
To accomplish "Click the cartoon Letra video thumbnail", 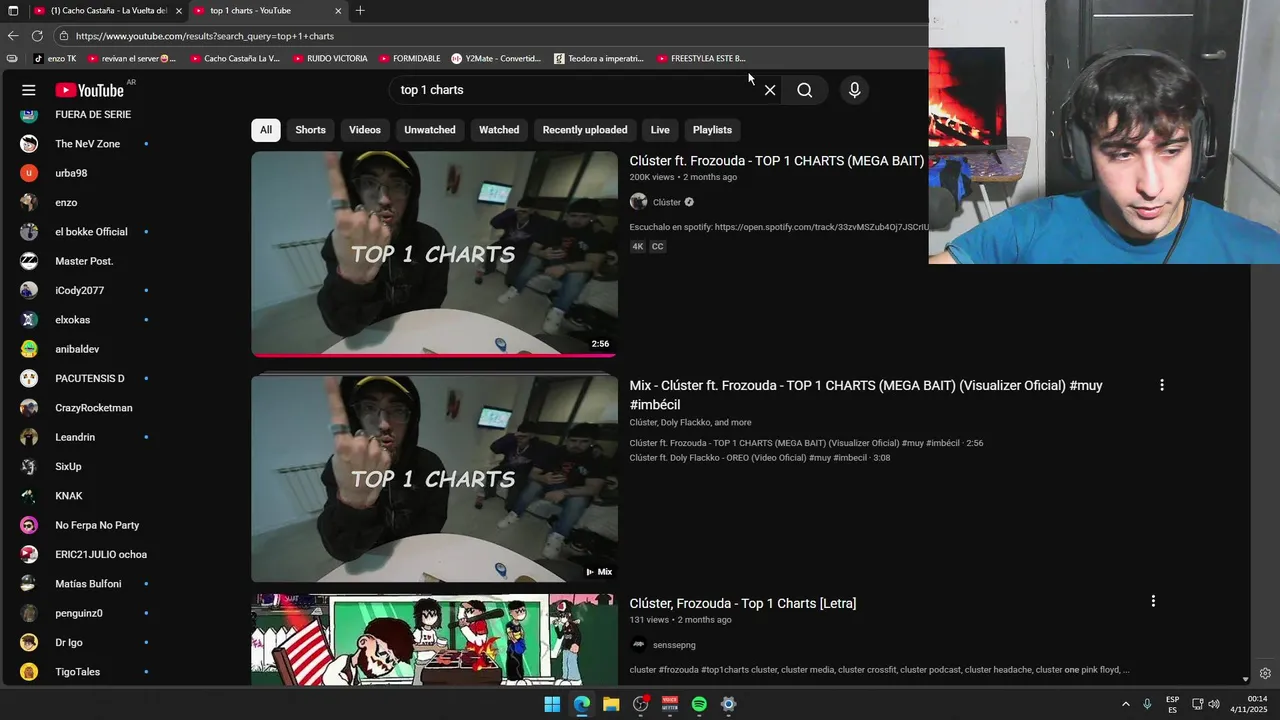I will (434, 640).
